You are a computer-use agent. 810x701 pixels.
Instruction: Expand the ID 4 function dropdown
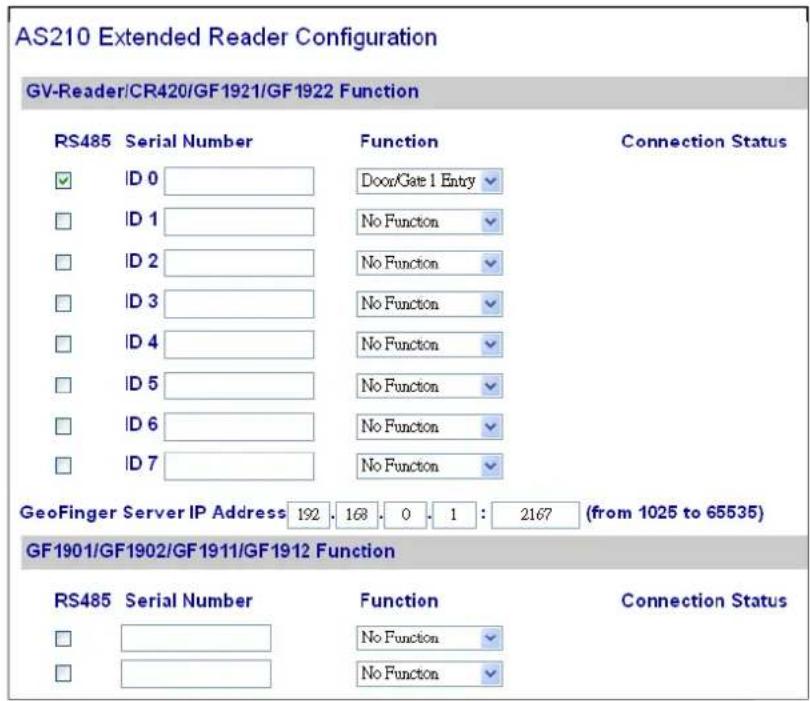(429, 345)
